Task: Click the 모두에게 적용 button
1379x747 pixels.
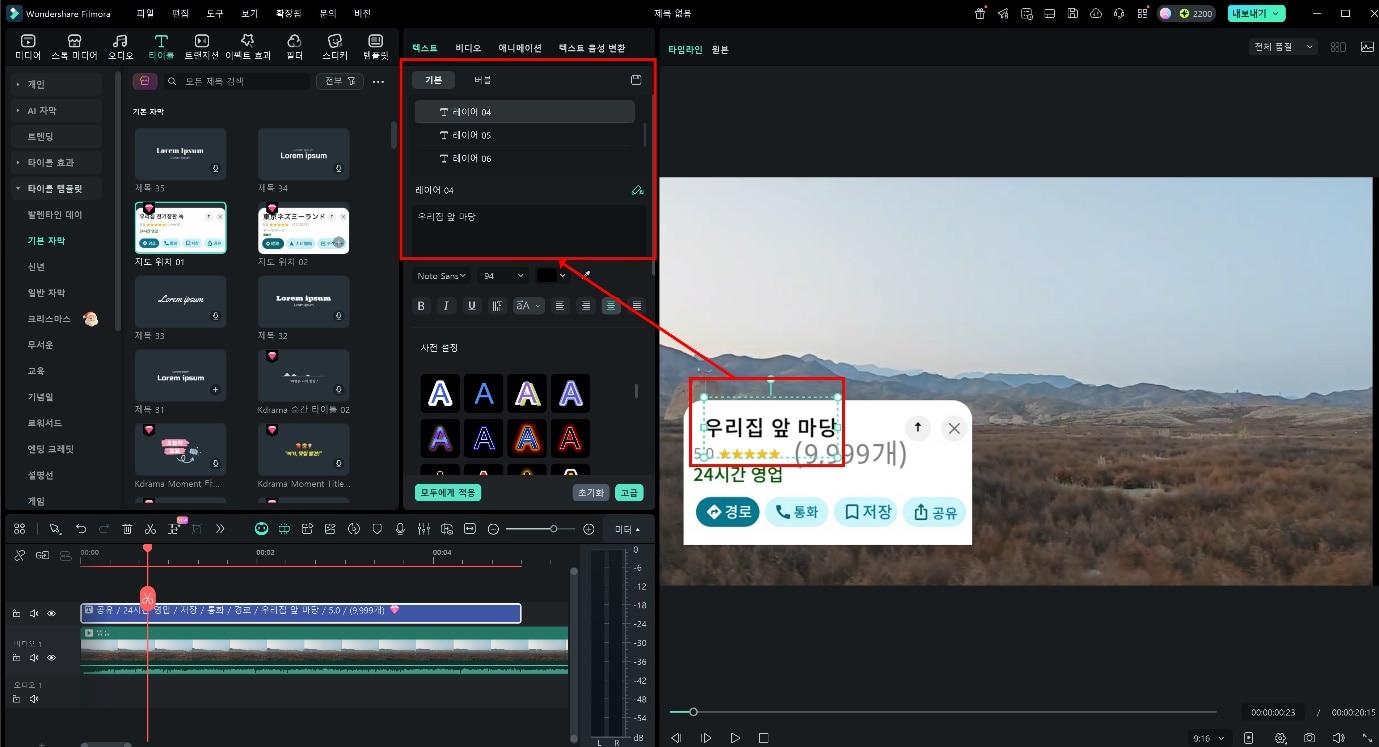Action: tap(446, 492)
